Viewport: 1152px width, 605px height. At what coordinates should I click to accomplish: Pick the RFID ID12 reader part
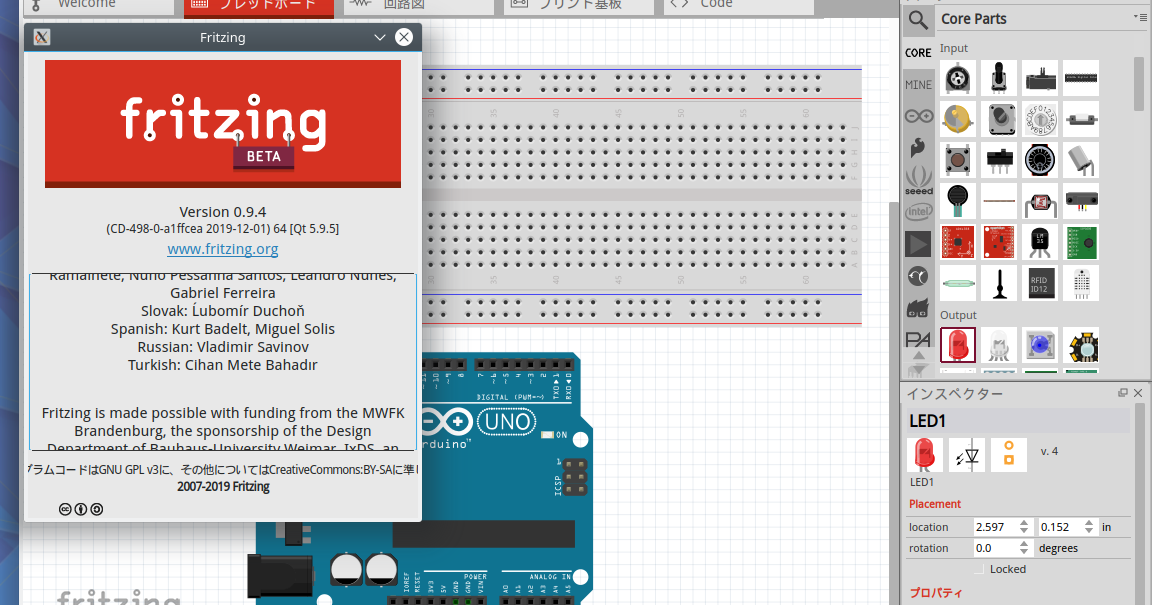pos(1040,284)
